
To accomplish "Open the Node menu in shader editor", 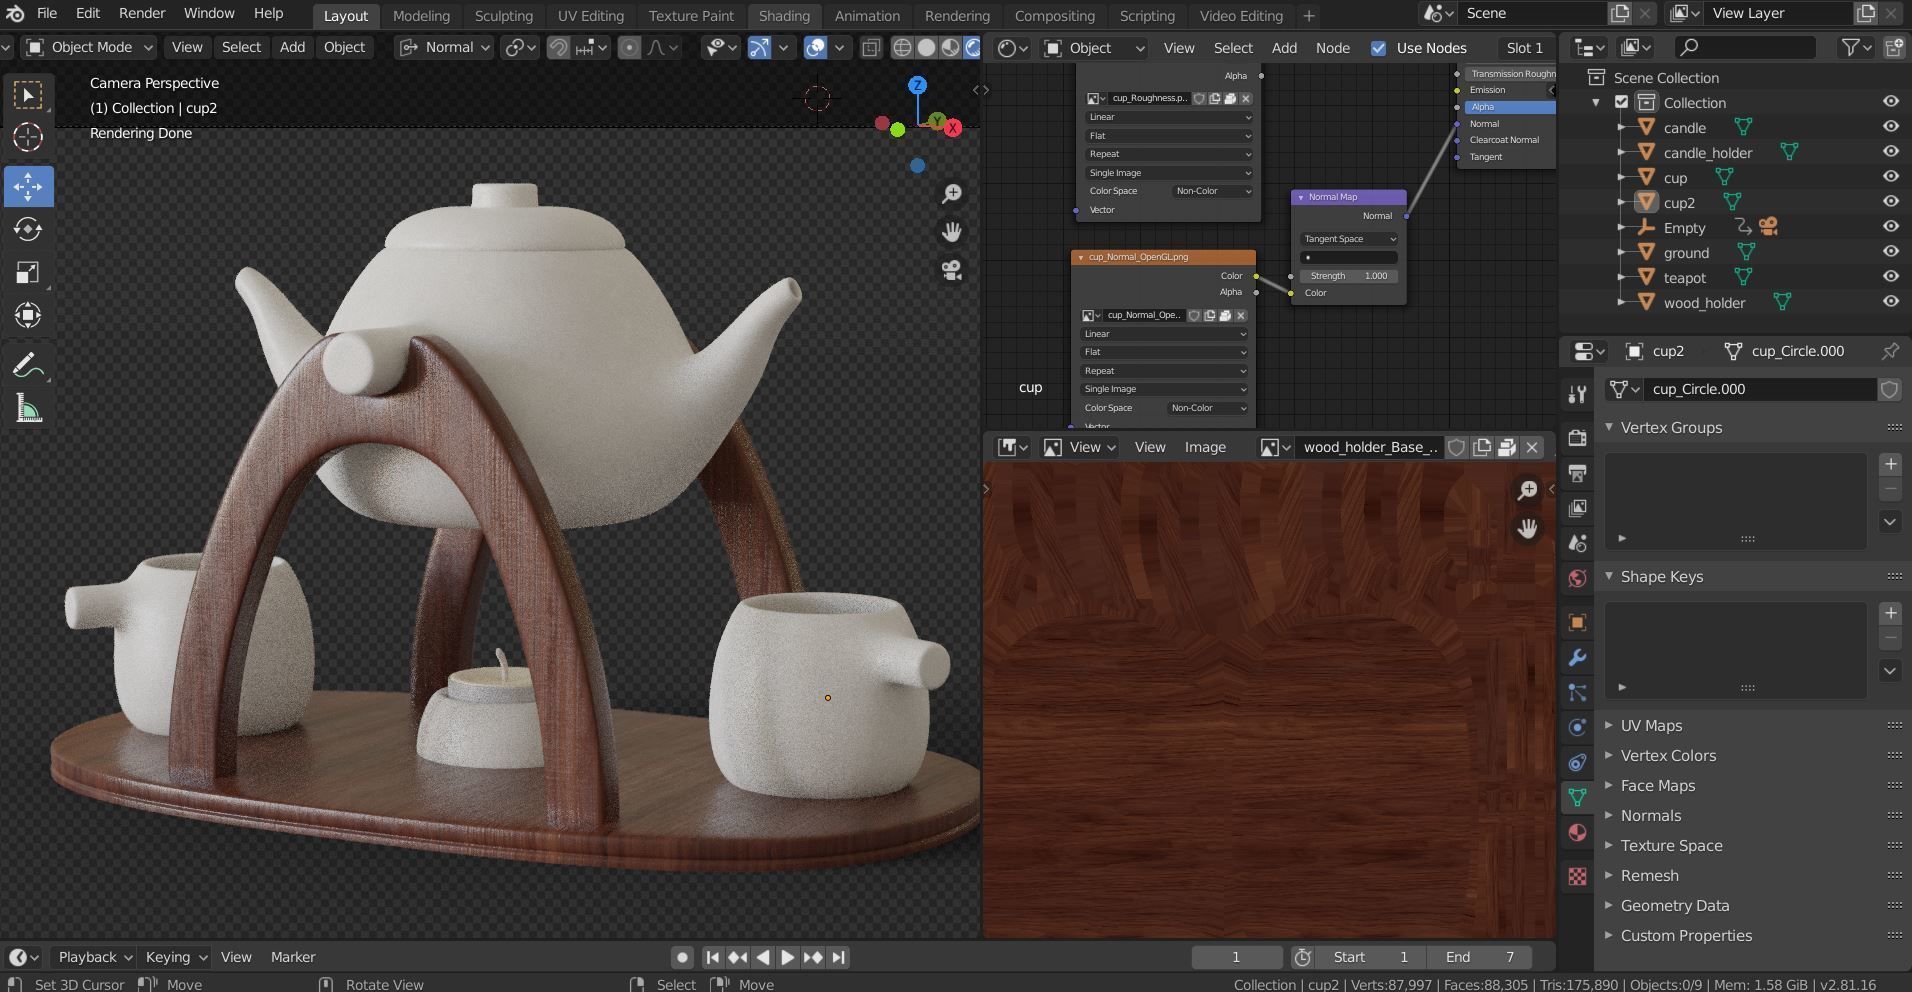I will pyautogui.click(x=1332, y=48).
